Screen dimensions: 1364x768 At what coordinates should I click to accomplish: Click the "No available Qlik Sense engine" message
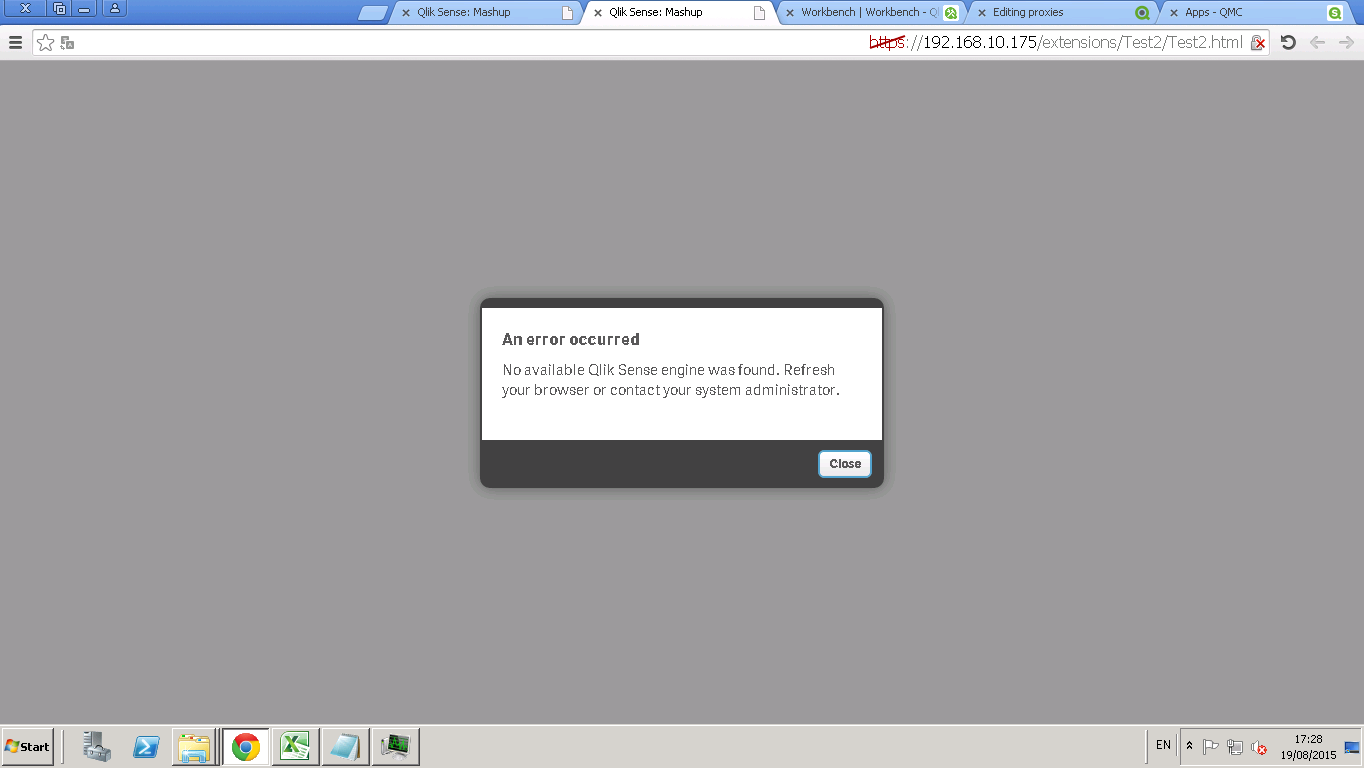pyautogui.click(x=671, y=380)
